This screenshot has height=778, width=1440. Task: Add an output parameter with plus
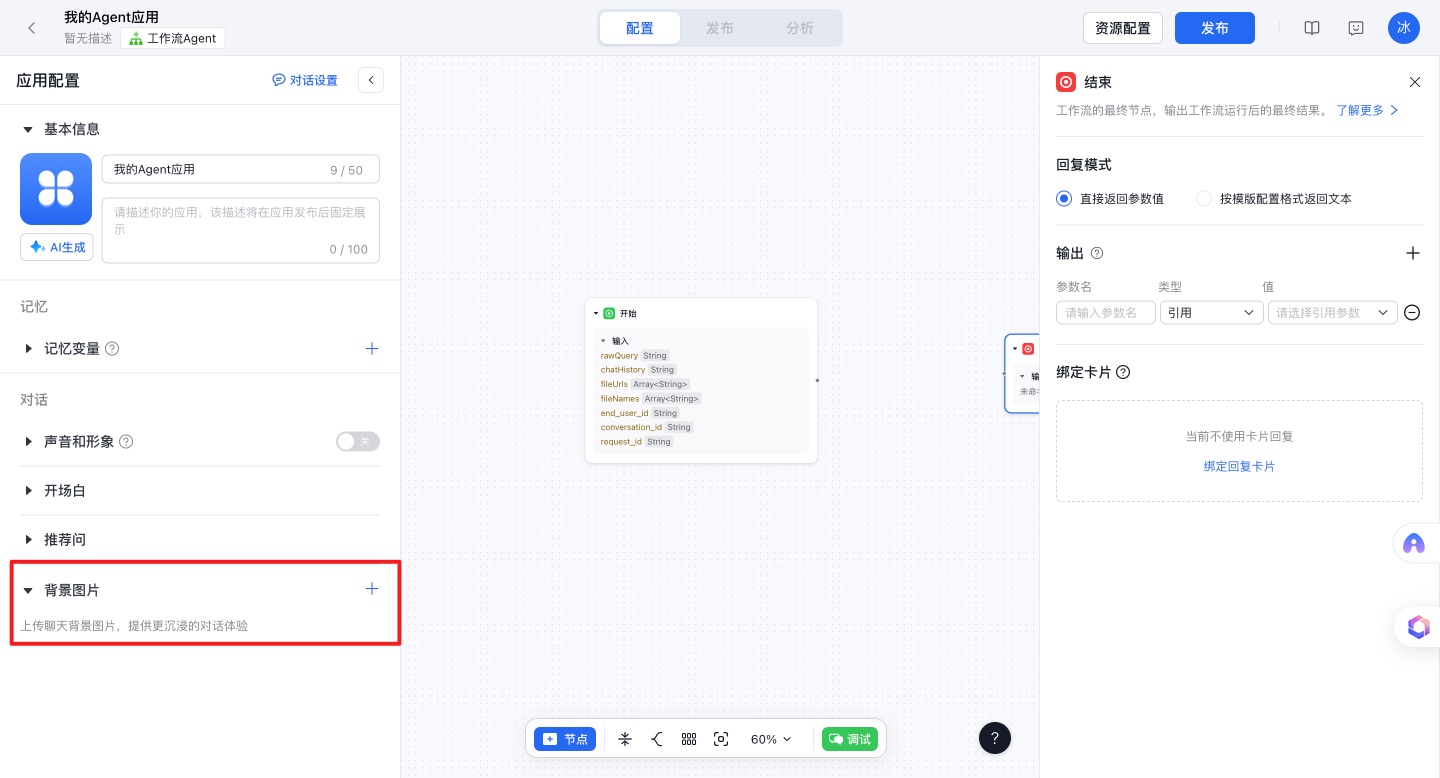pyautogui.click(x=1413, y=254)
